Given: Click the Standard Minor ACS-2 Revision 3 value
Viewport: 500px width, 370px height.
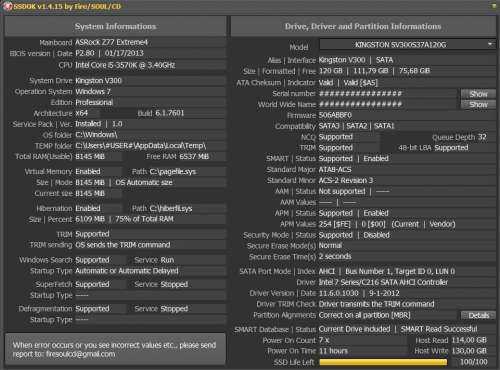Looking at the screenshot, I should pos(346,180).
